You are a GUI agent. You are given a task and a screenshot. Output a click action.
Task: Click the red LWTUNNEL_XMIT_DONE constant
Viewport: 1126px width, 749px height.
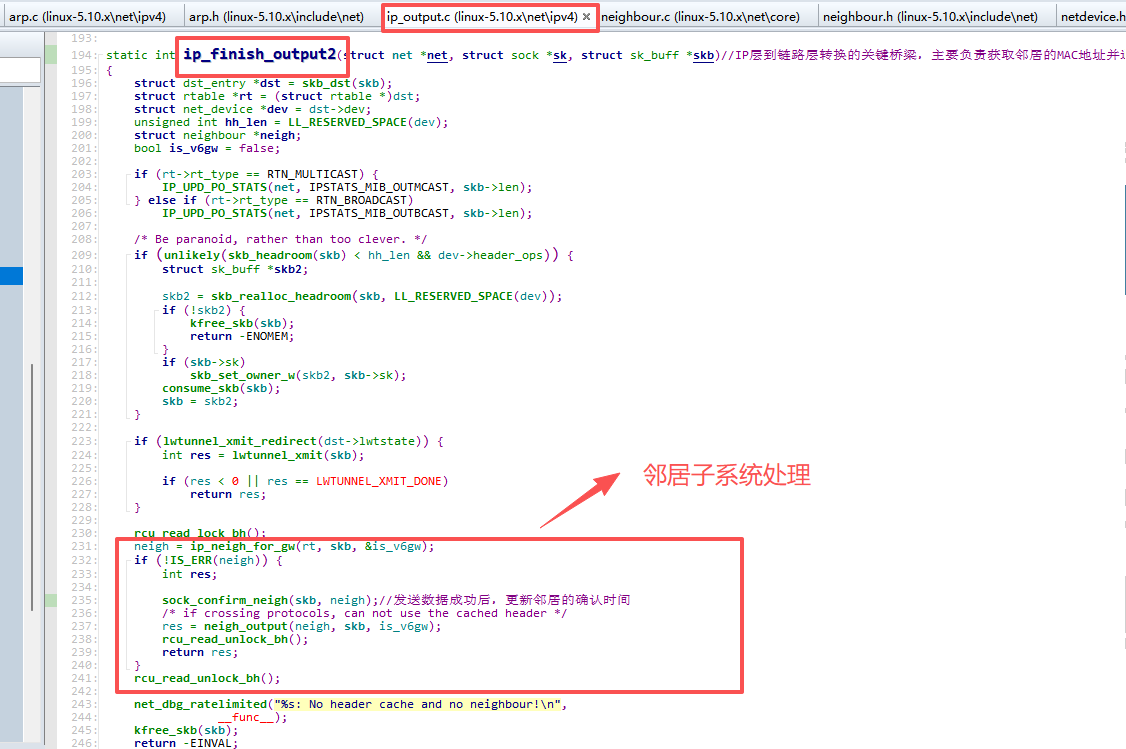click(x=378, y=481)
